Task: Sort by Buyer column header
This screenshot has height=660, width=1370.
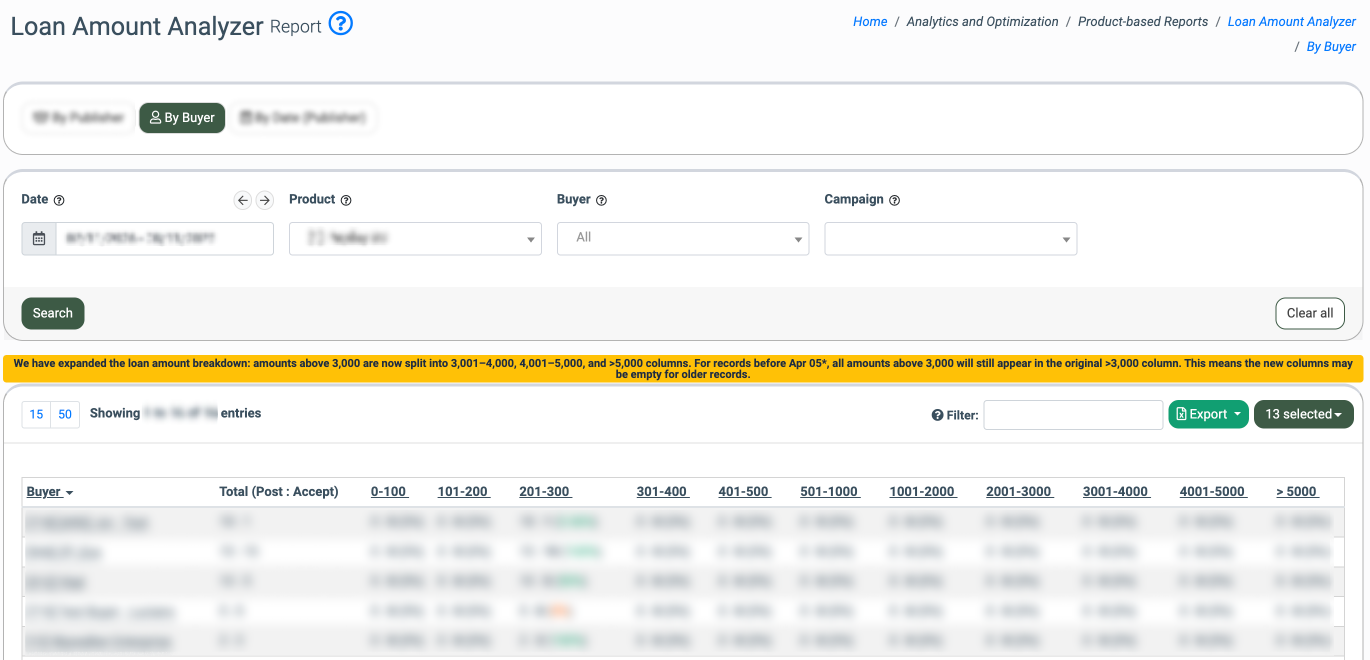Action: 50,492
